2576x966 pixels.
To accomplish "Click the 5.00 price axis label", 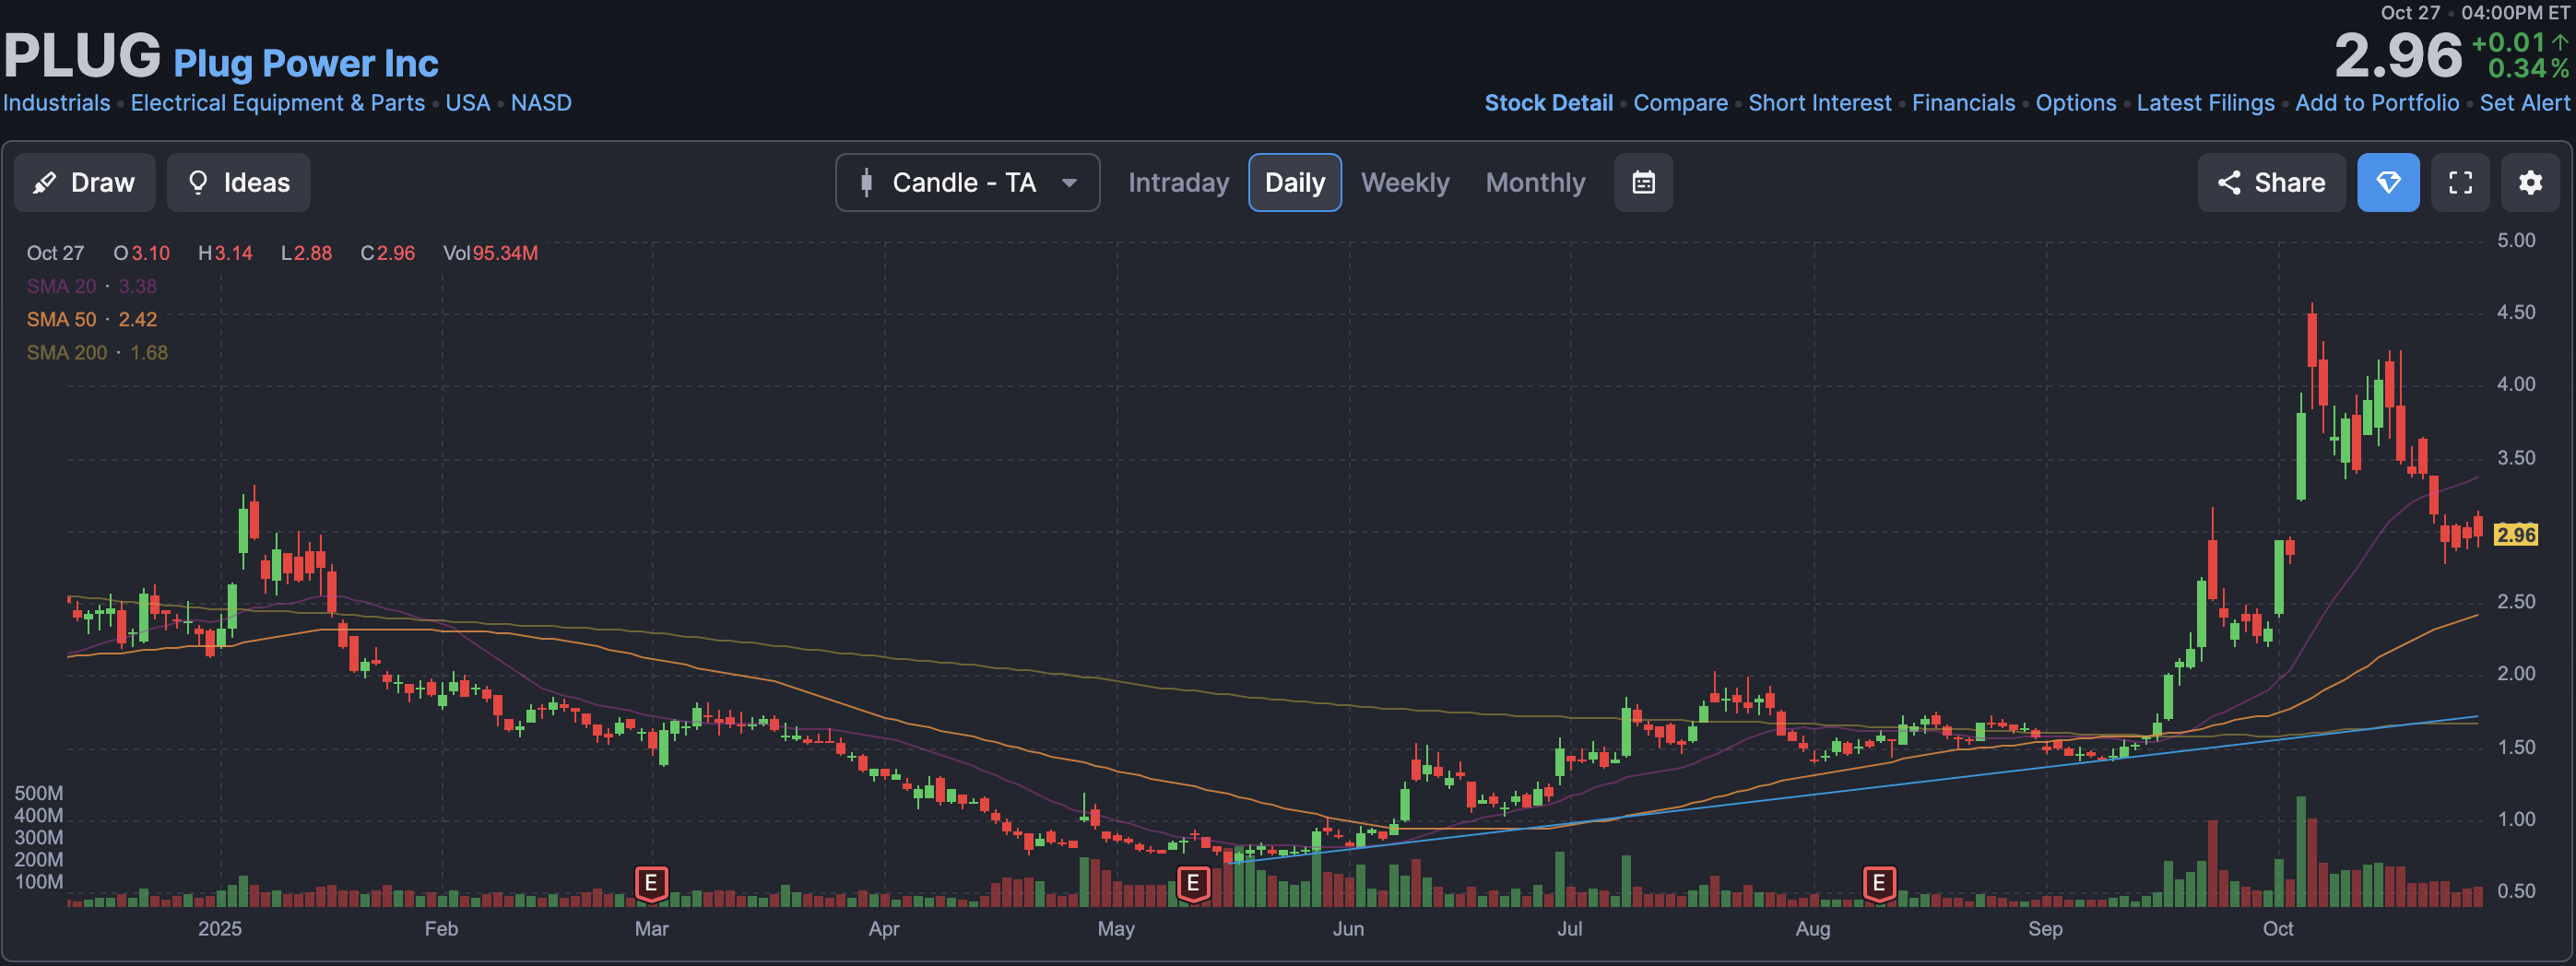I will (x=2516, y=240).
